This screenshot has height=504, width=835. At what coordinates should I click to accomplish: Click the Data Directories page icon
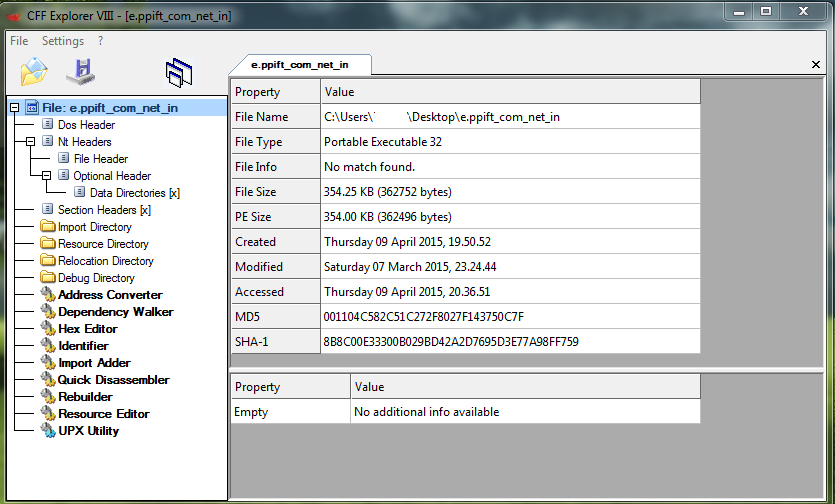pos(80,192)
